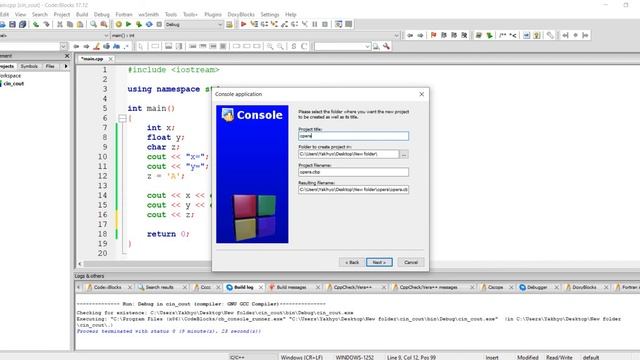Click the Cut scissors icon
The width and height of the screenshot is (640, 360).
tap(60, 24)
